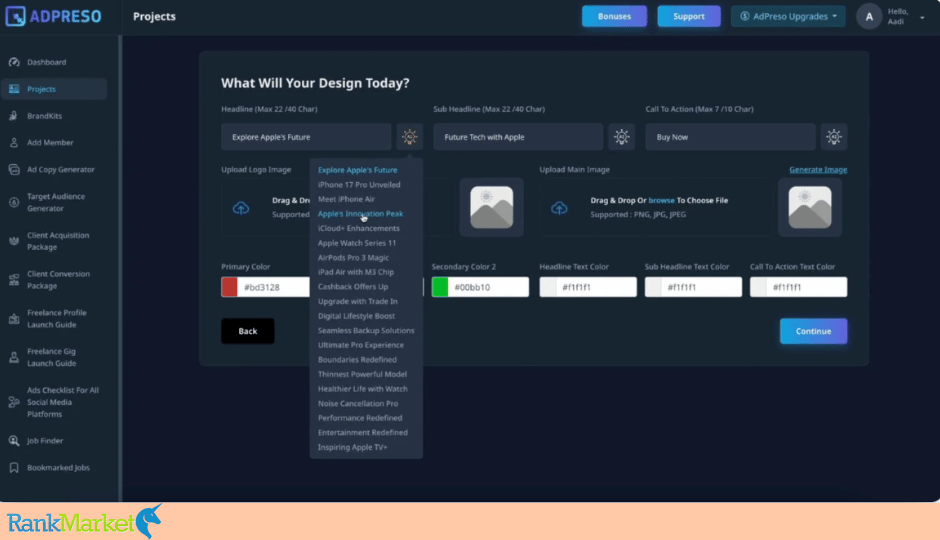Click the ADPRESO logo
The height and width of the screenshot is (540, 940).
[53, 16]
